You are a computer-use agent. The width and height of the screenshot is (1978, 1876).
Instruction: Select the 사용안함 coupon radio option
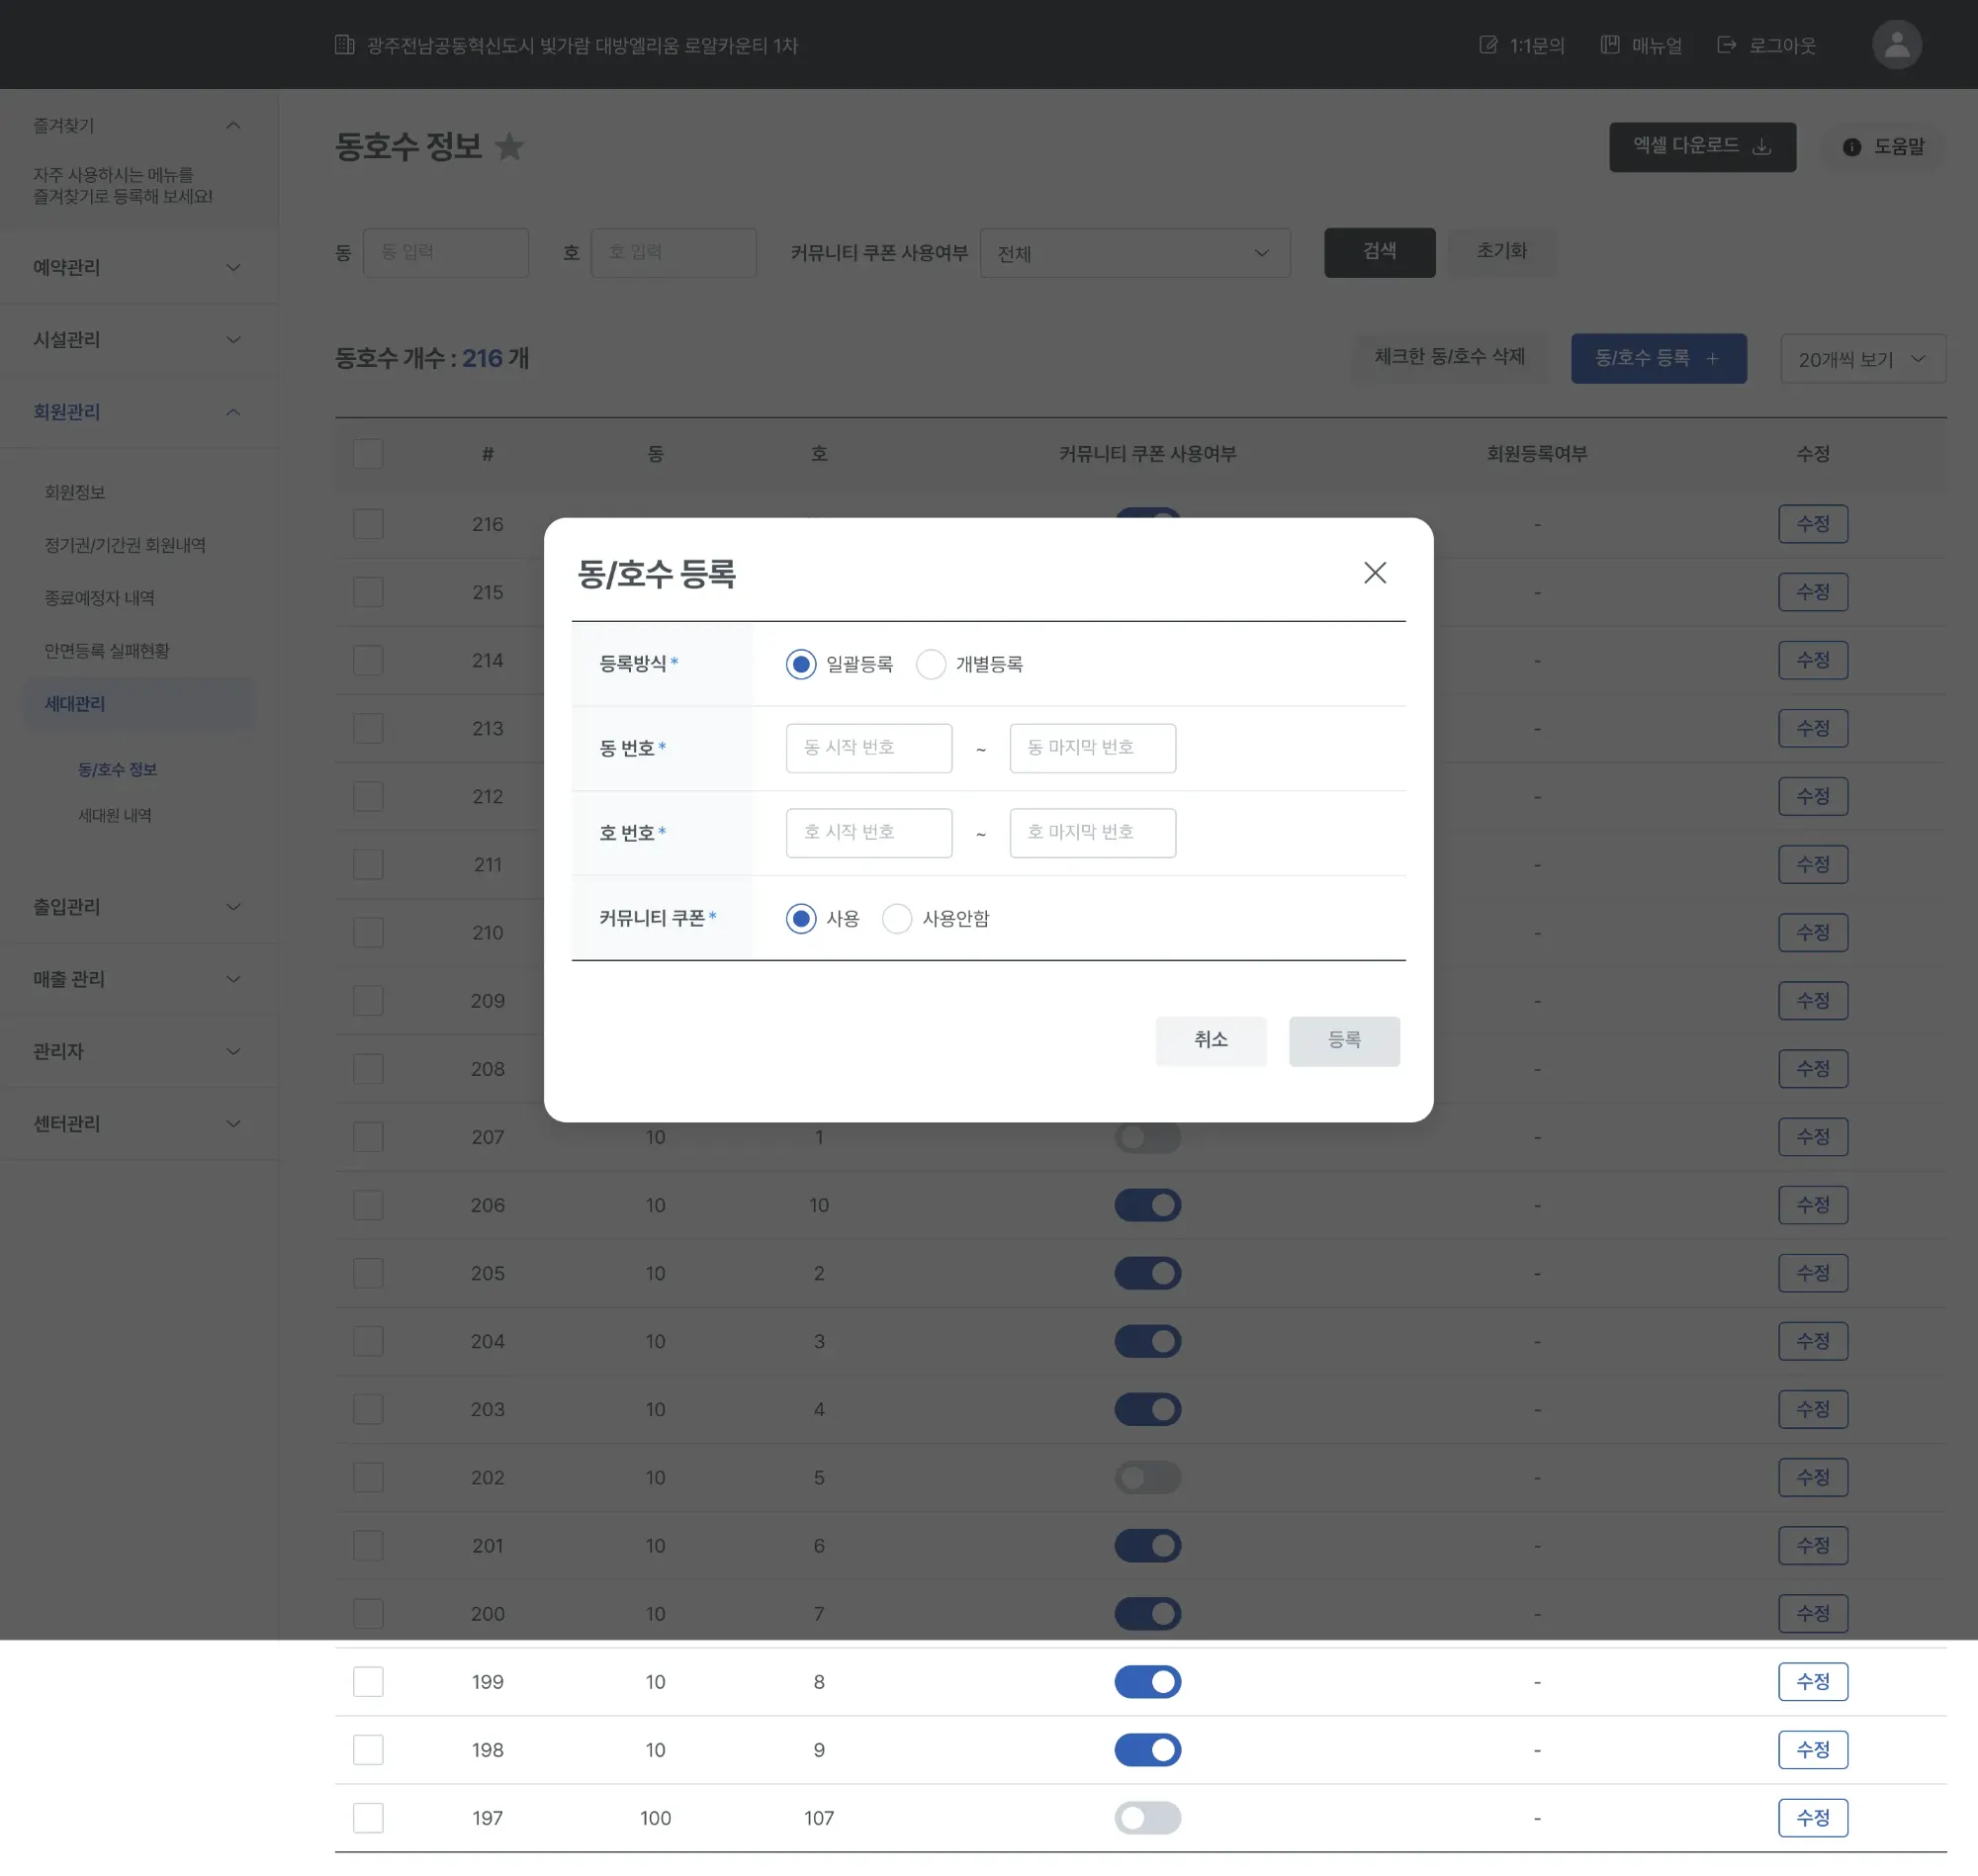(x=896, y=918)
